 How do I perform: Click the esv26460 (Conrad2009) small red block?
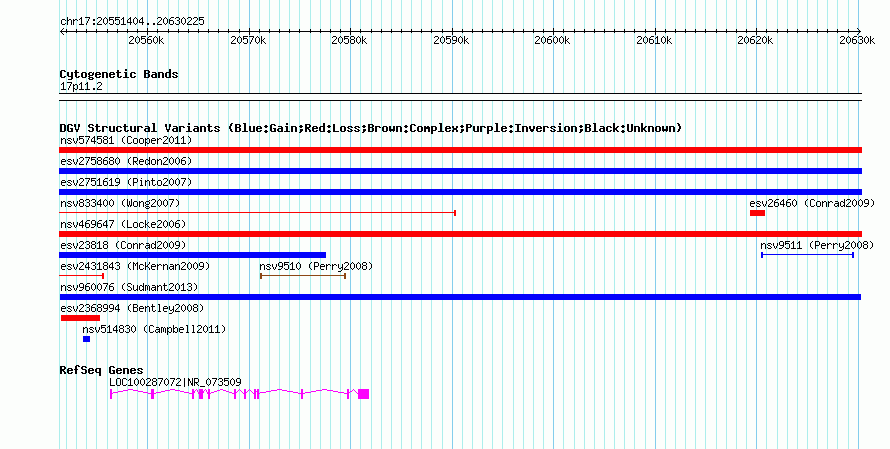757,213
